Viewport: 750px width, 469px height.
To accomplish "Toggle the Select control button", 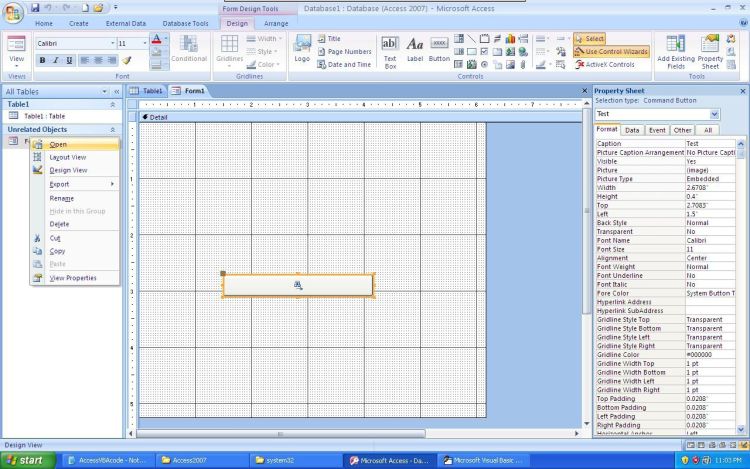I will point(590,39).
